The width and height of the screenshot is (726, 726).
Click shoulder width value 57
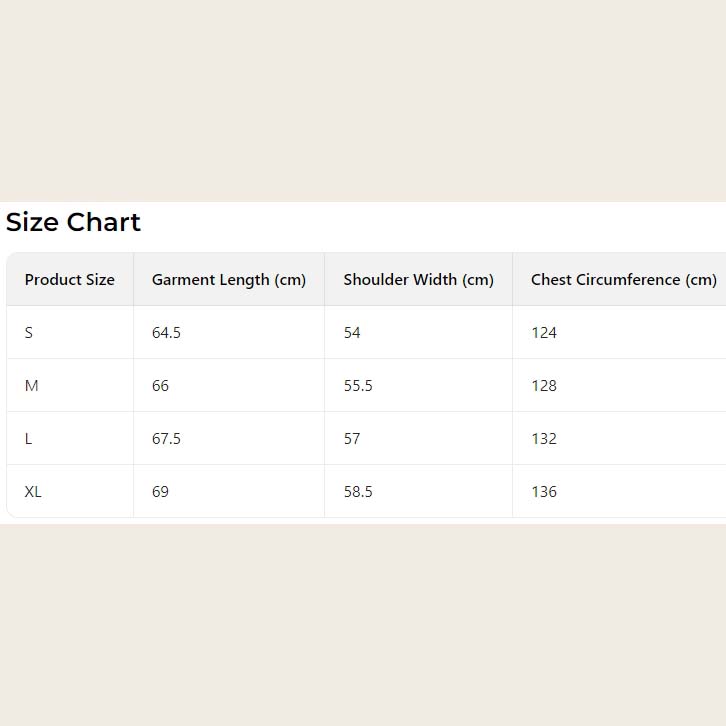click(352, 439)
